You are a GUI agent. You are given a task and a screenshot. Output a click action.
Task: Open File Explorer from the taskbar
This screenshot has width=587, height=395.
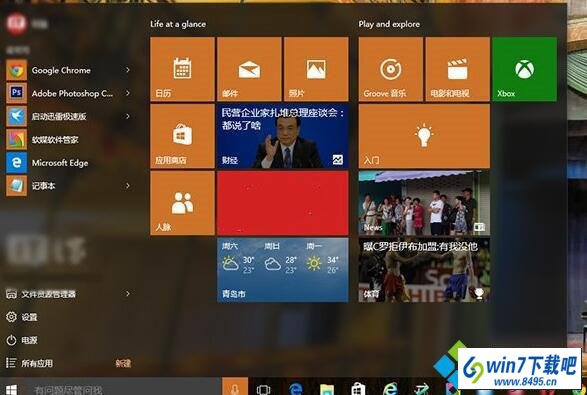click(x=327, y=390)
